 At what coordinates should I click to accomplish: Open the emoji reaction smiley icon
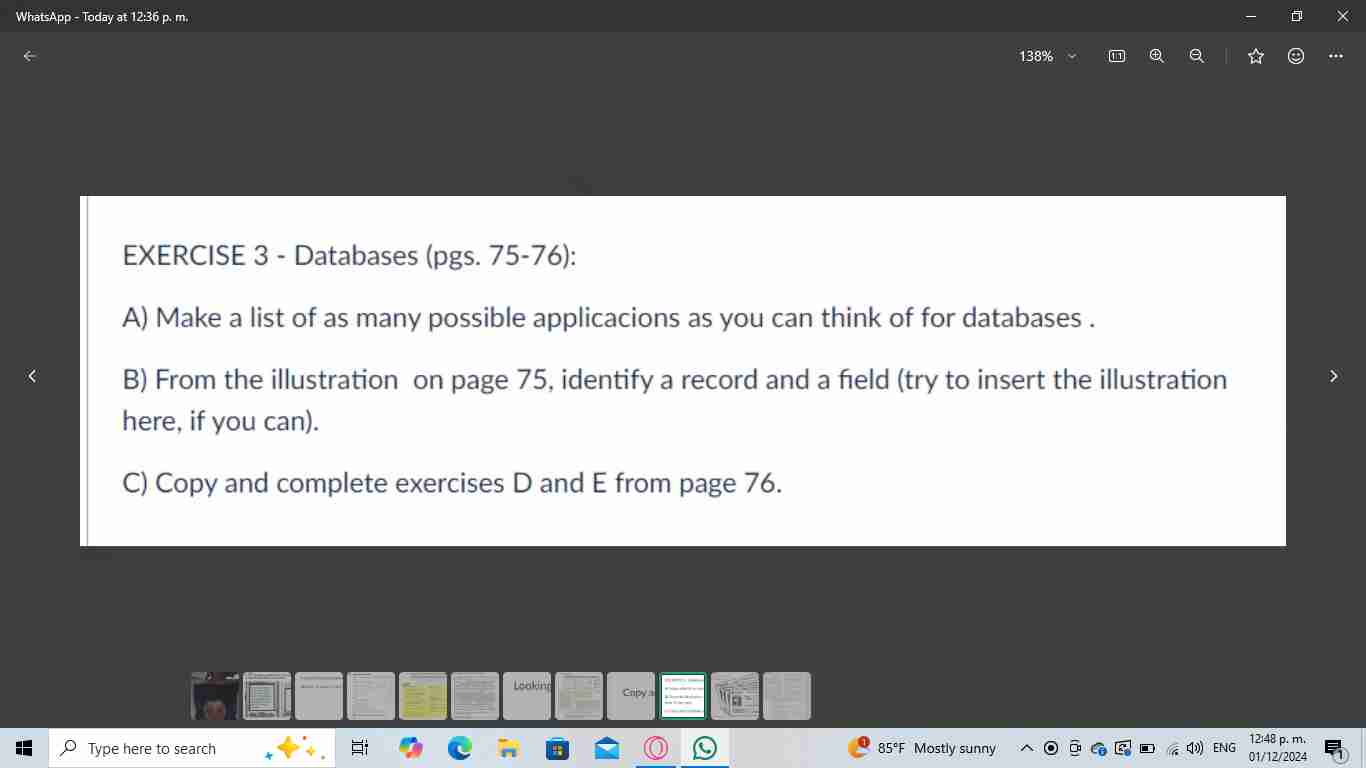point(1296,56)
